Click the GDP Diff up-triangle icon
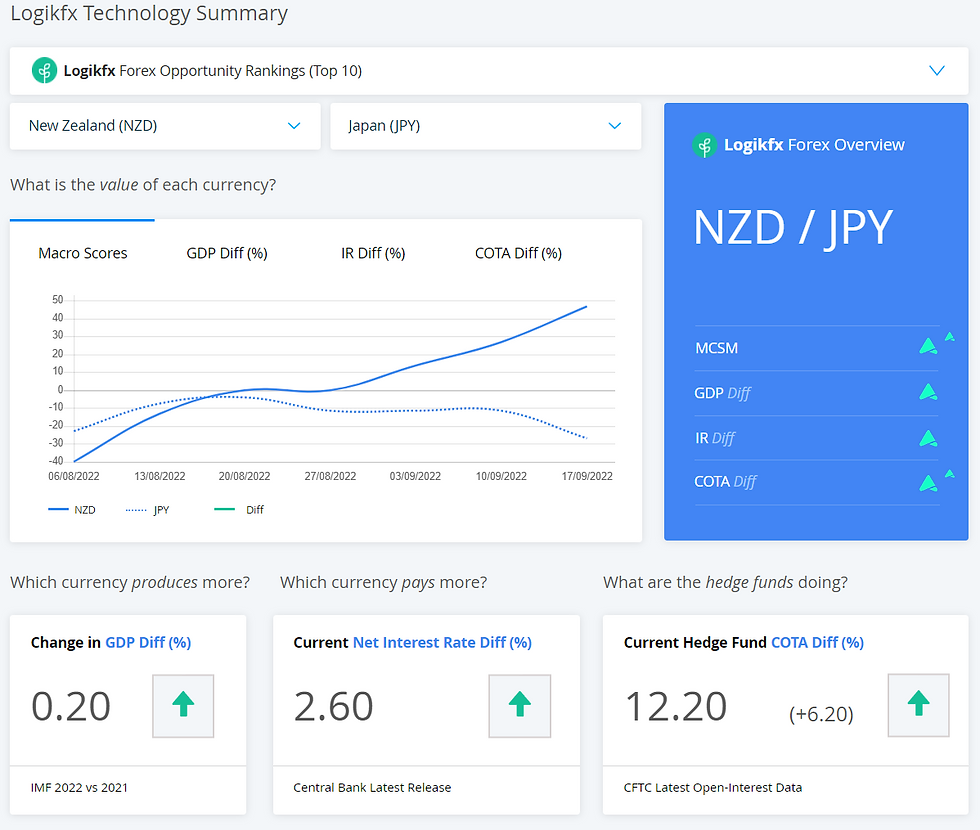 pyautogui.click(x=928, y=392)
